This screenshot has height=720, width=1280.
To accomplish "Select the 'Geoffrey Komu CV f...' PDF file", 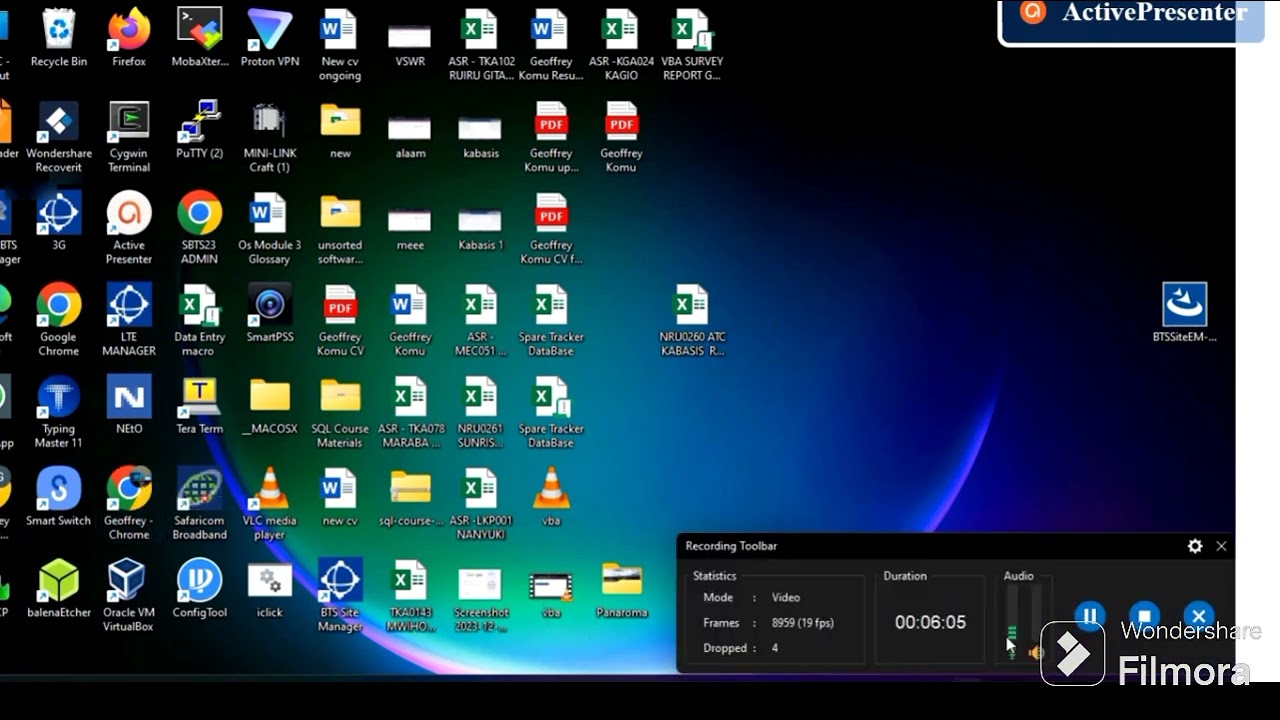I will point(551,230).
